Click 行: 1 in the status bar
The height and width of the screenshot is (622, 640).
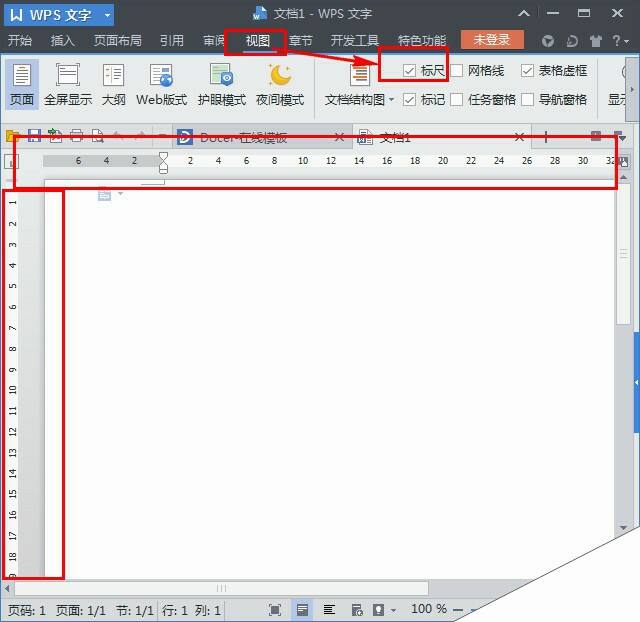(175, 611)
